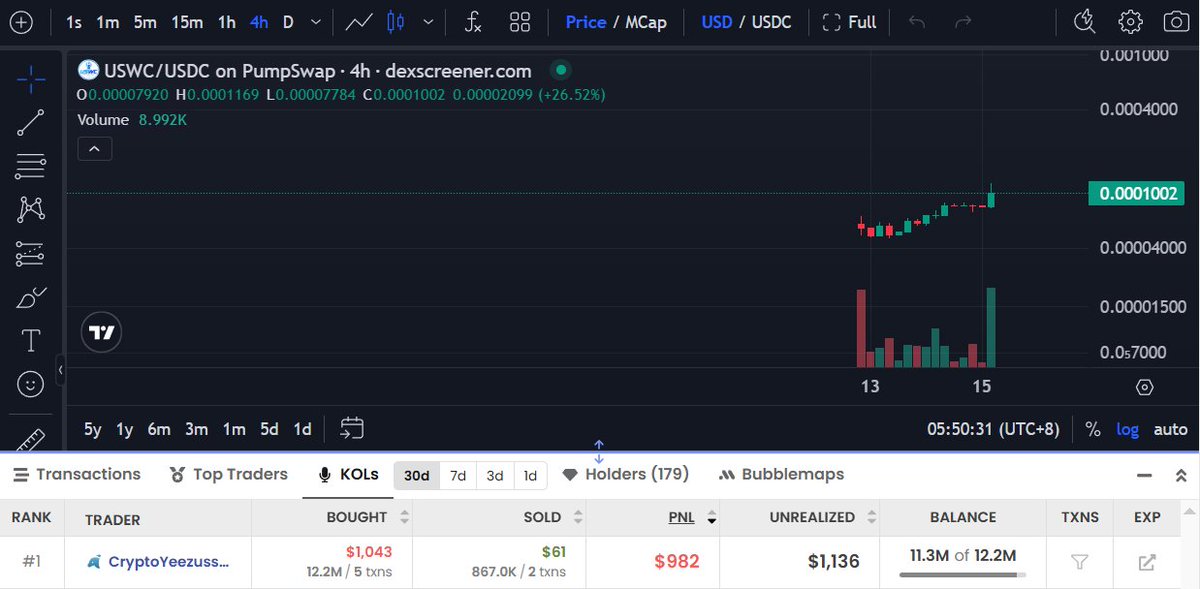Open the forecasting and measurement tools
Image resolution: width=1200 pixels, height=589 pixels.
pyautogui.click(x=31, y=254)
